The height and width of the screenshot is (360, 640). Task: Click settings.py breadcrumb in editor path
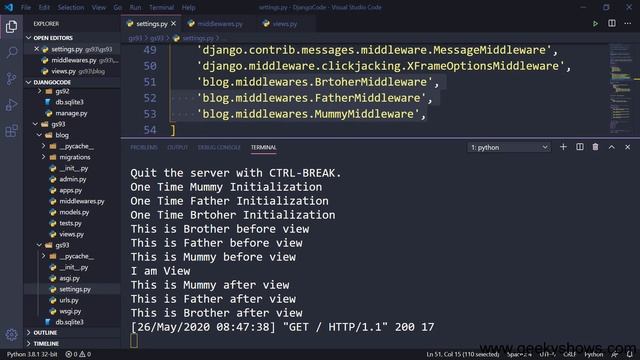click(198, 38)
